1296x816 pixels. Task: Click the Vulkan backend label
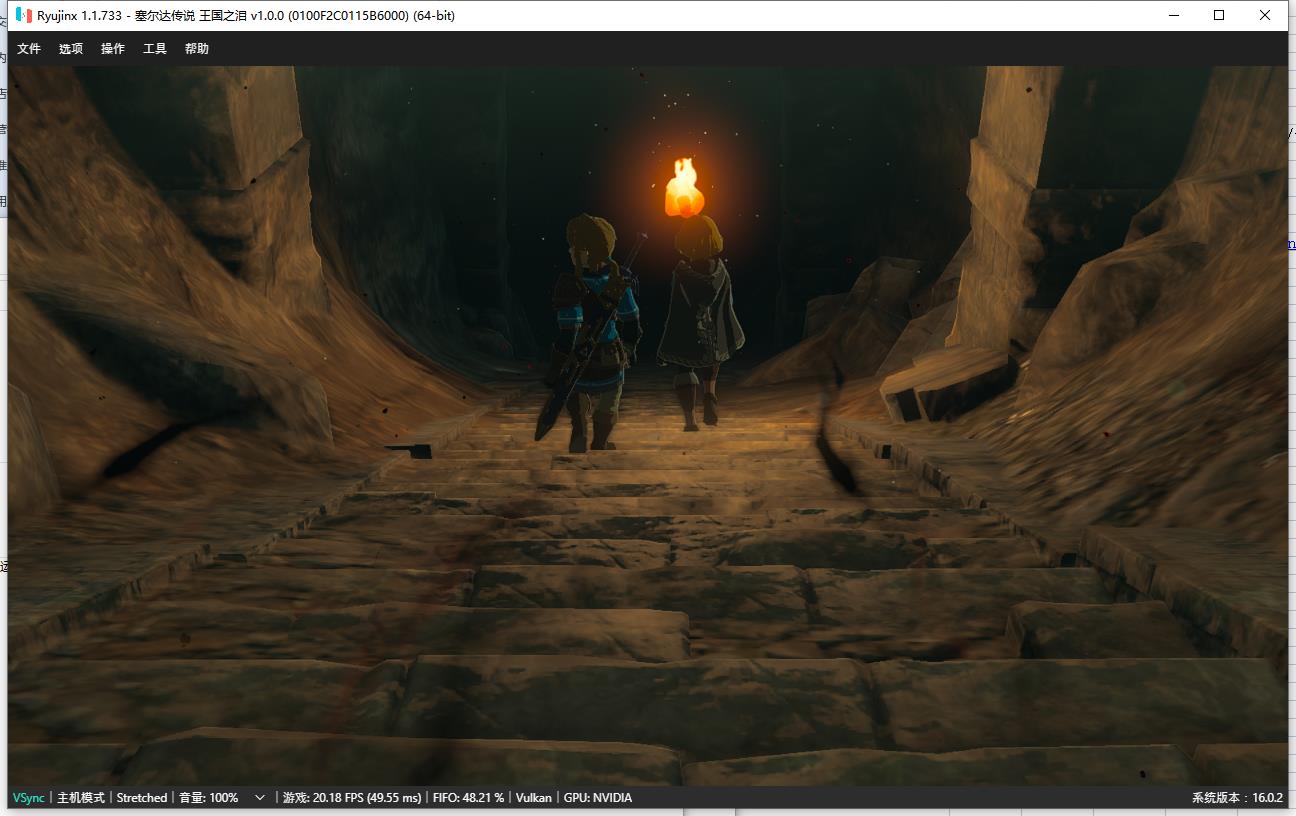pos(534,797)
